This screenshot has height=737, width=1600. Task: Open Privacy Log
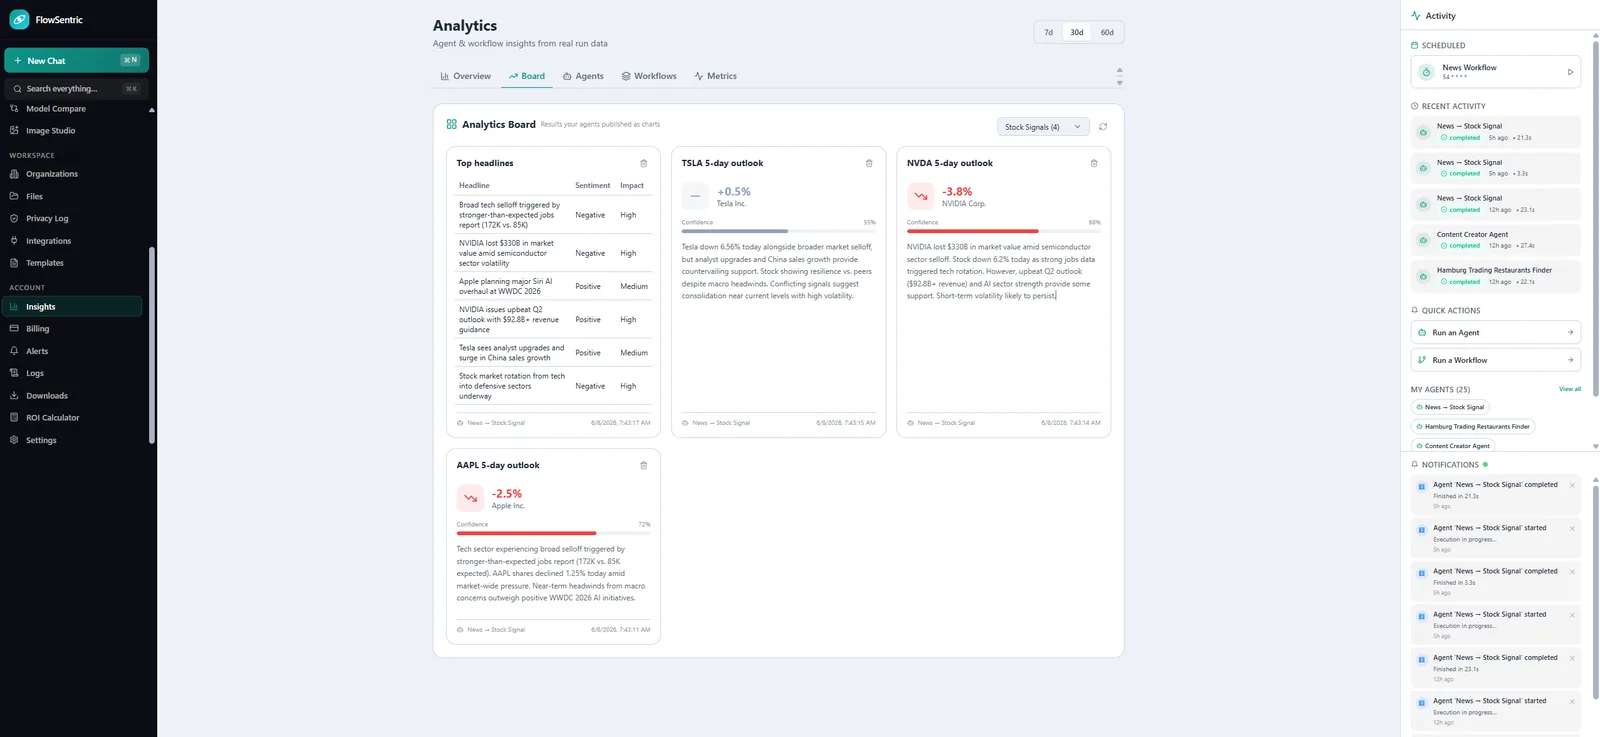coord(47,218)
